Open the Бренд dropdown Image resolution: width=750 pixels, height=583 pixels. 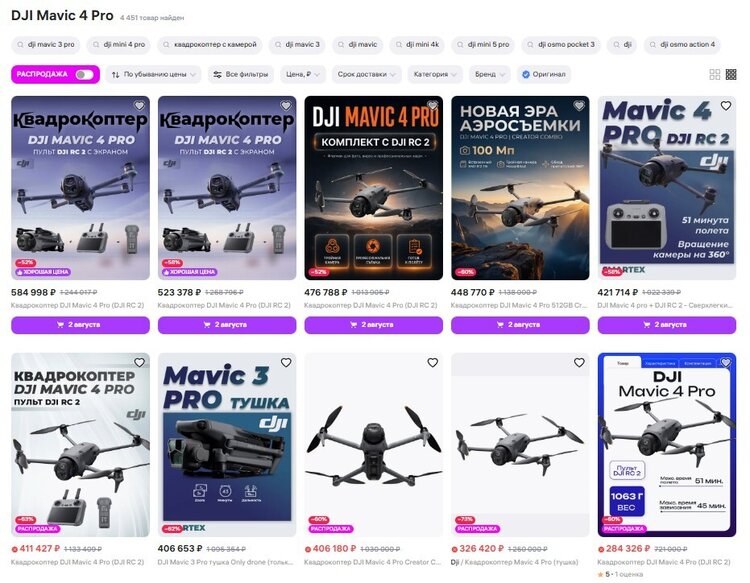[x=490, y=74]
